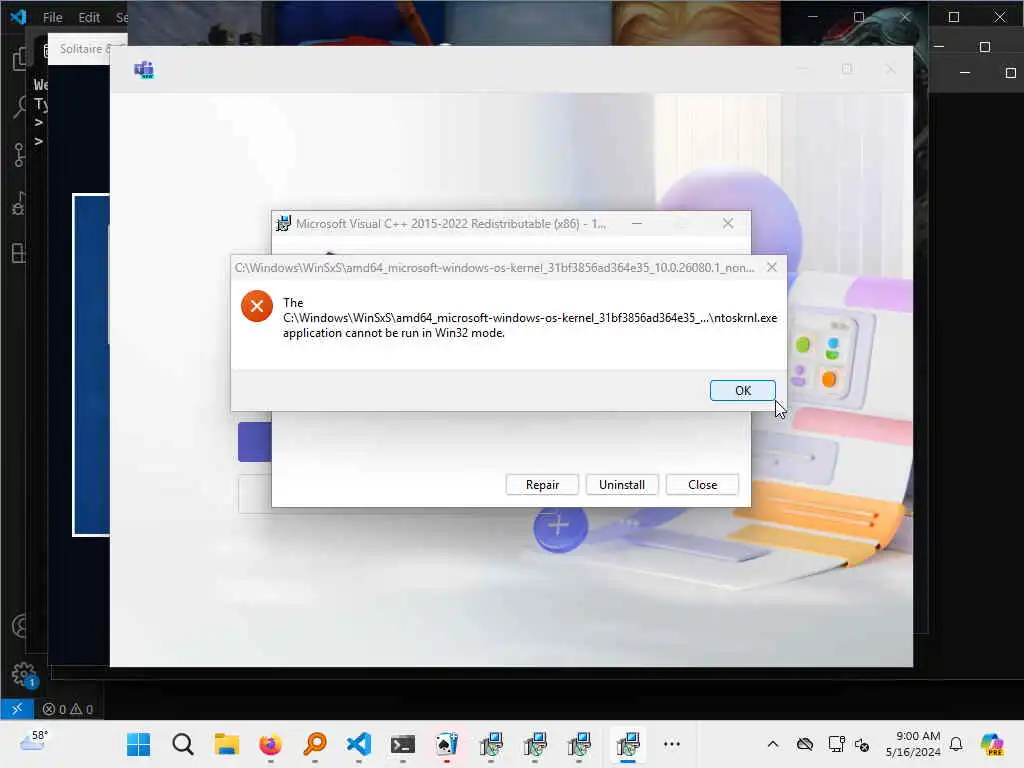
Task: Open Windows Search from the taskbar
Action: tap(183, 744)
